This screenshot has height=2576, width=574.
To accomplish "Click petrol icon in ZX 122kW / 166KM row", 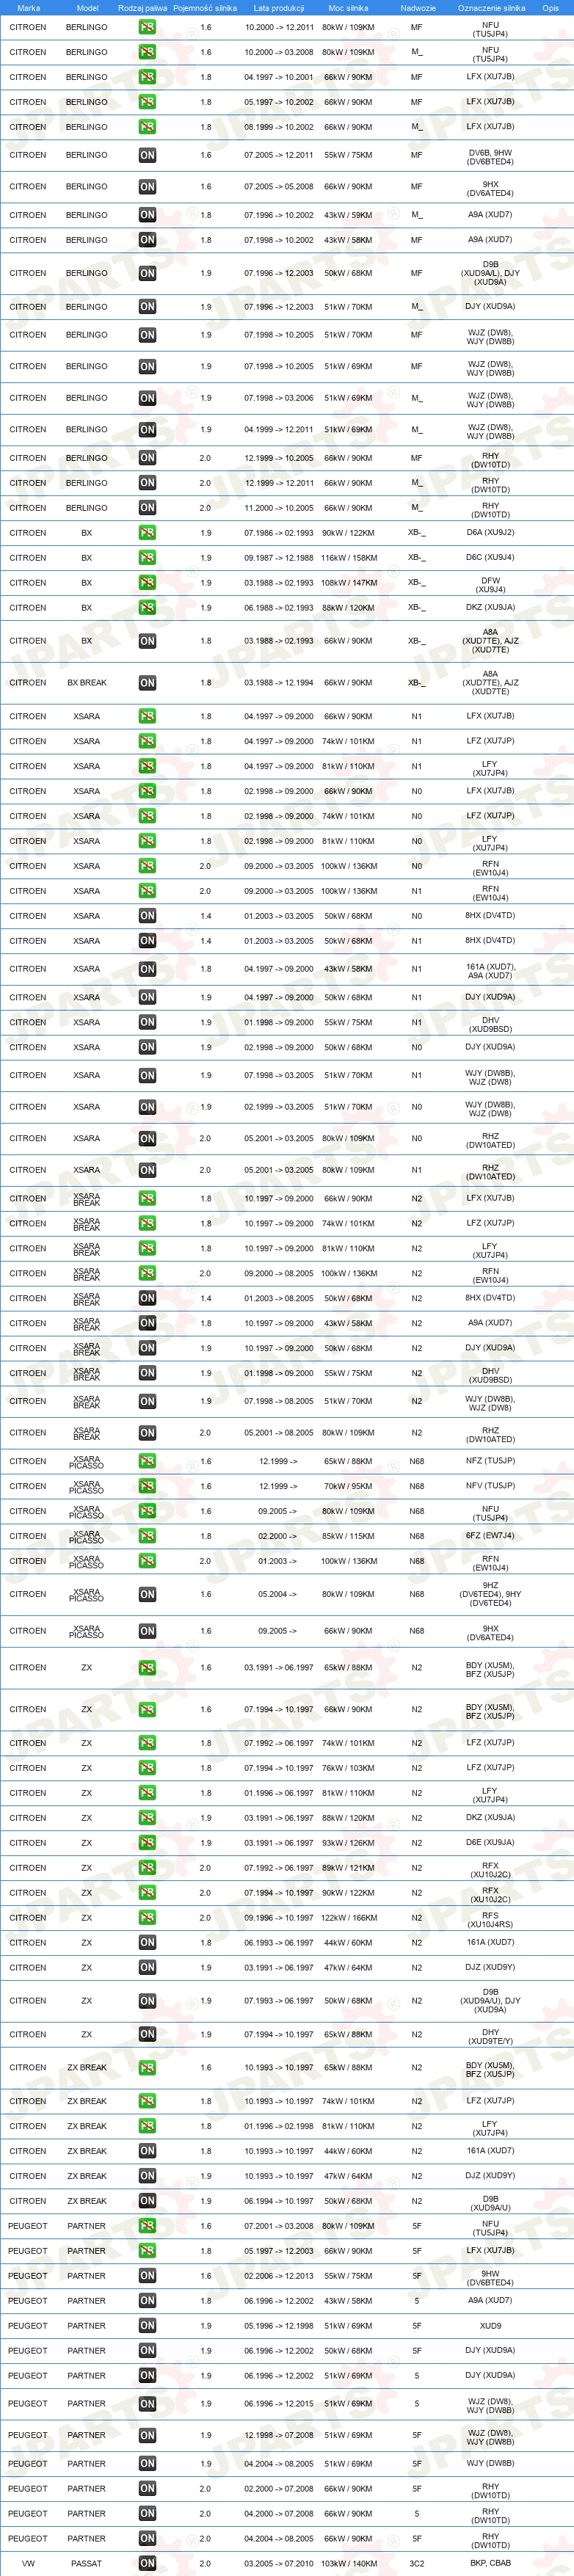I will tap(147, 1918).
